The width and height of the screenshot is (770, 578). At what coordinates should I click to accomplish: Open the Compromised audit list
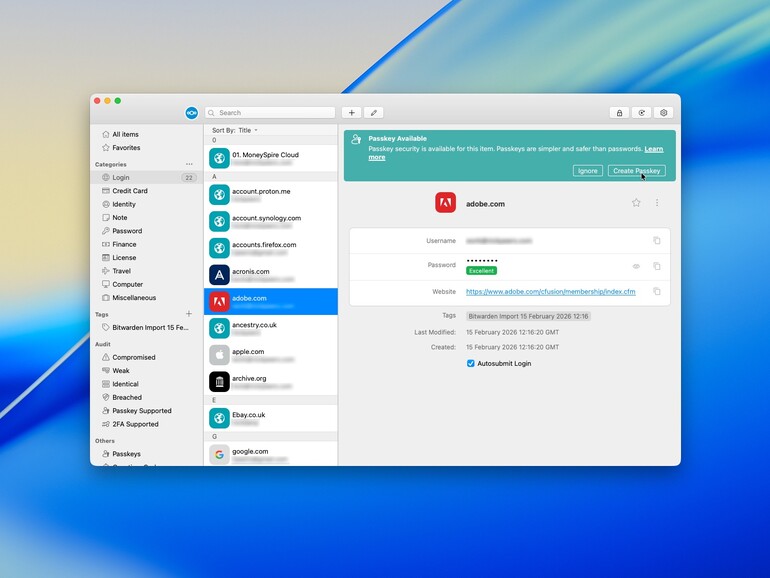(146, 357)
